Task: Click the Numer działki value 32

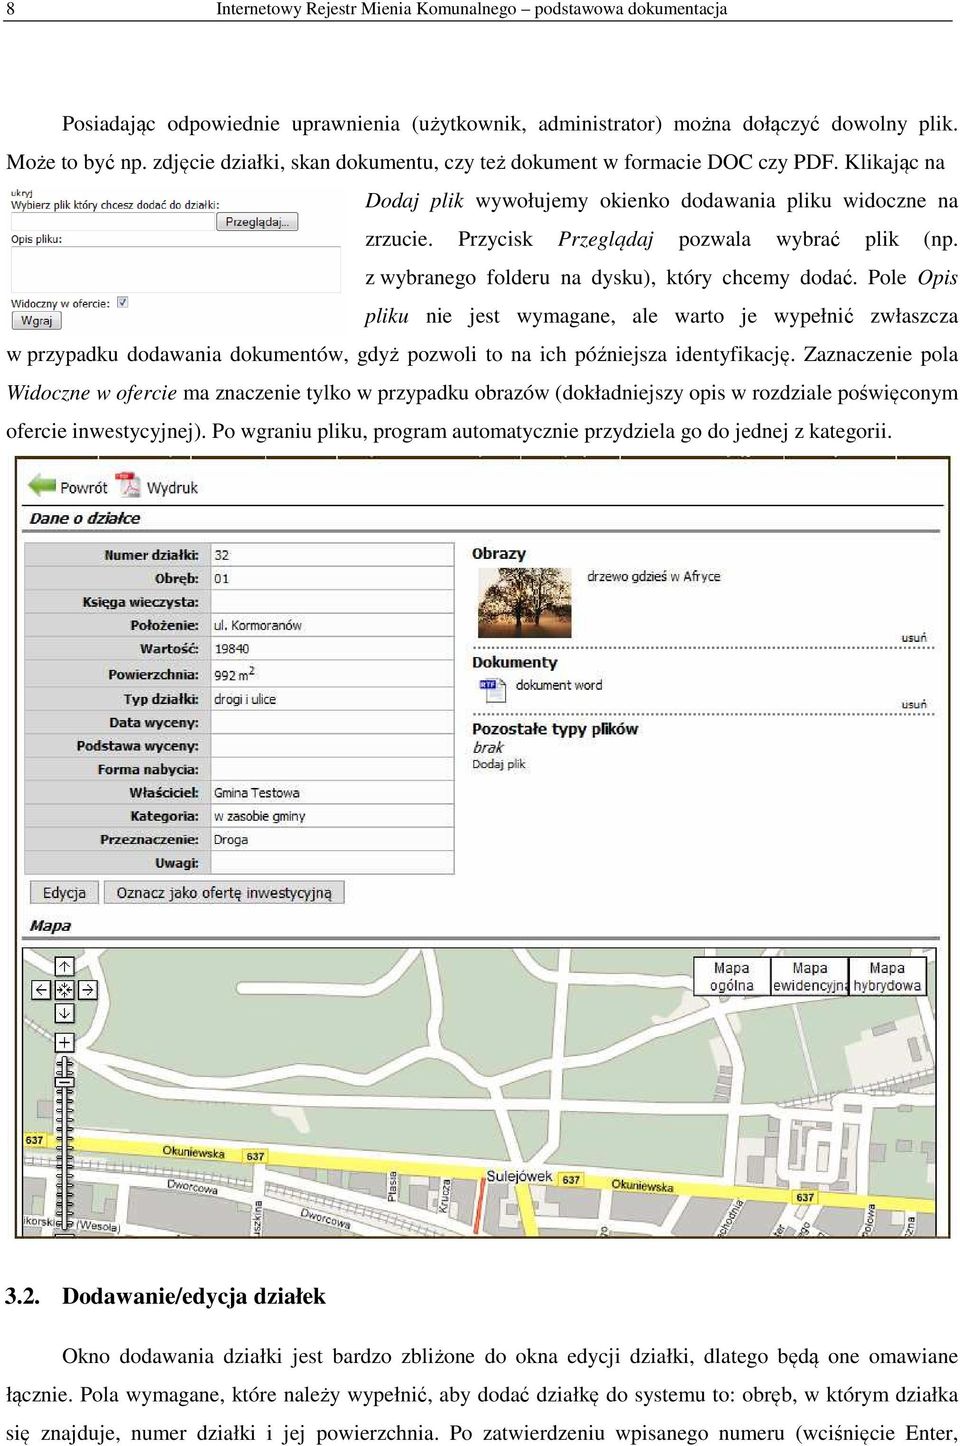Action: pyautogui.click(x=222, y=554)
